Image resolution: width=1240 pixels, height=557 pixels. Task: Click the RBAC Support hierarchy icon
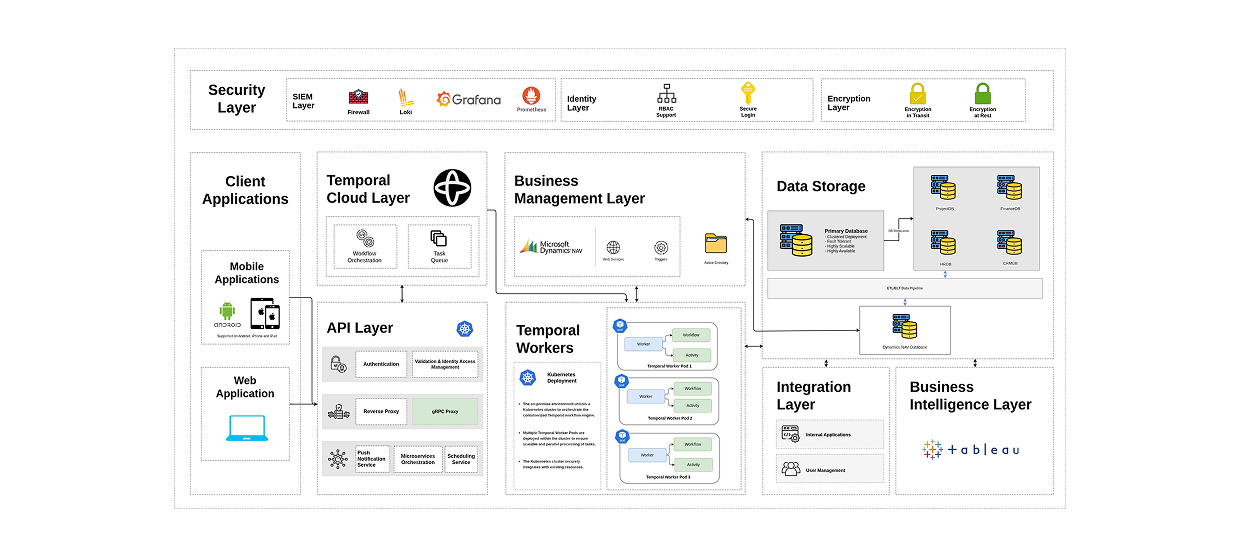click(666, 94)
